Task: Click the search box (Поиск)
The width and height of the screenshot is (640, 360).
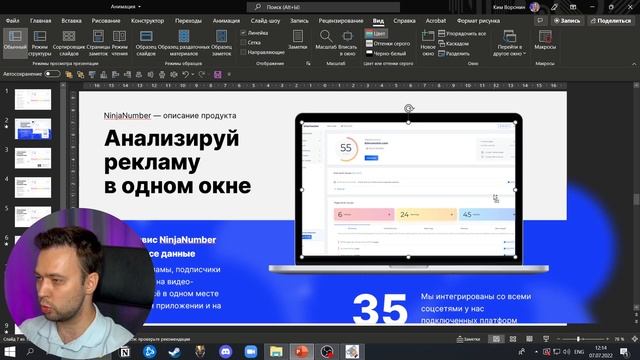Action: coord(323,7)
